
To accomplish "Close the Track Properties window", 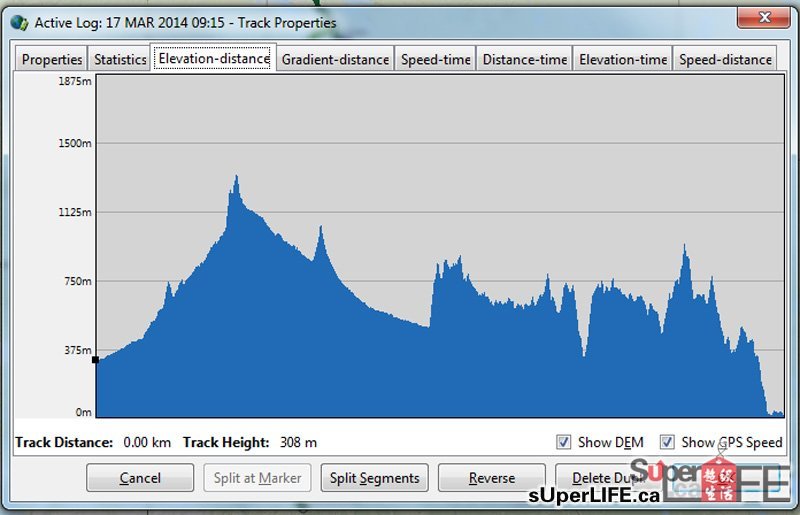I will coord(764,17).
